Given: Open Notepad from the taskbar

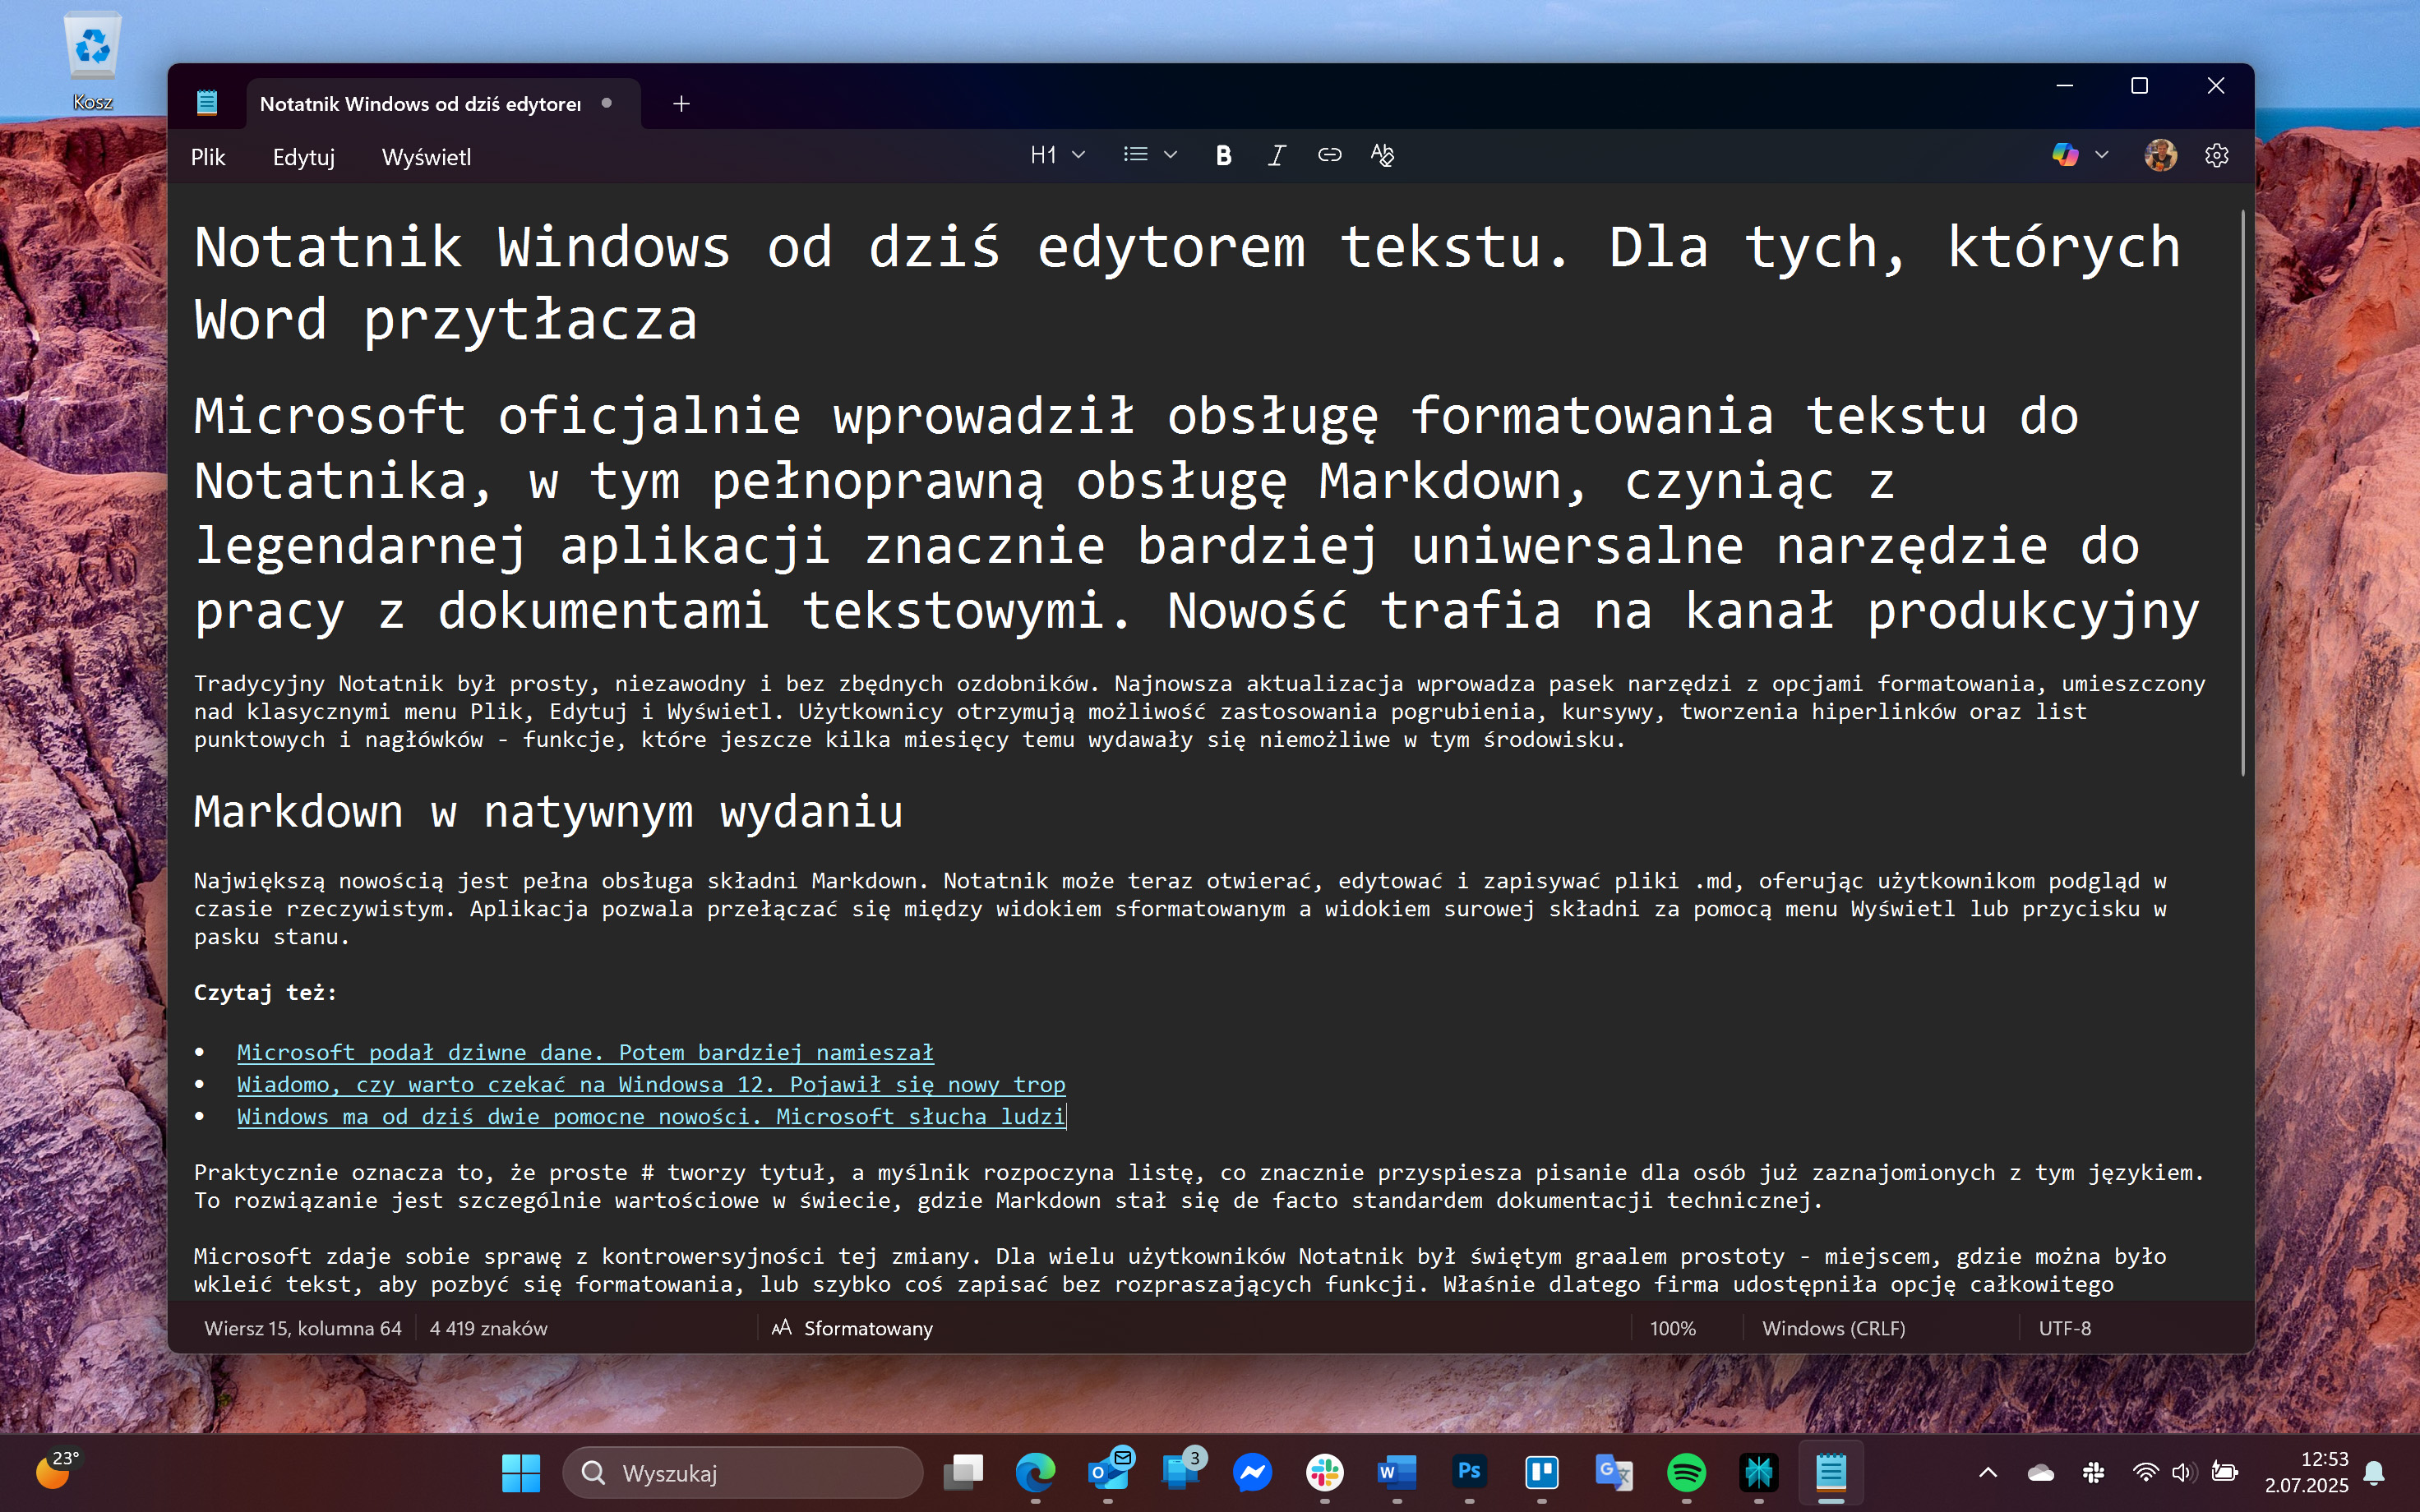Looking at the screenshot, I should [x=1830, y=1472].
